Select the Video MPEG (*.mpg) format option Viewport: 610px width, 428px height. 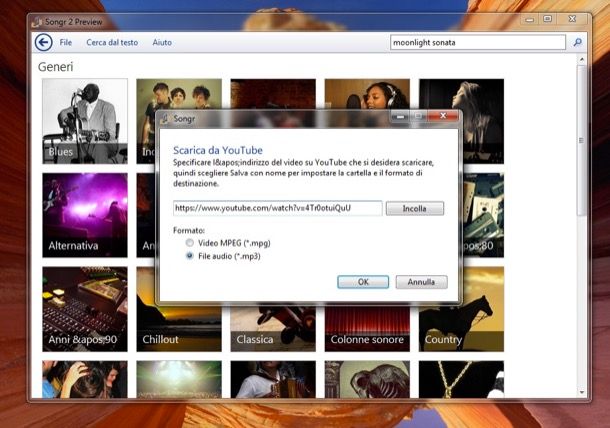[189, 243]
